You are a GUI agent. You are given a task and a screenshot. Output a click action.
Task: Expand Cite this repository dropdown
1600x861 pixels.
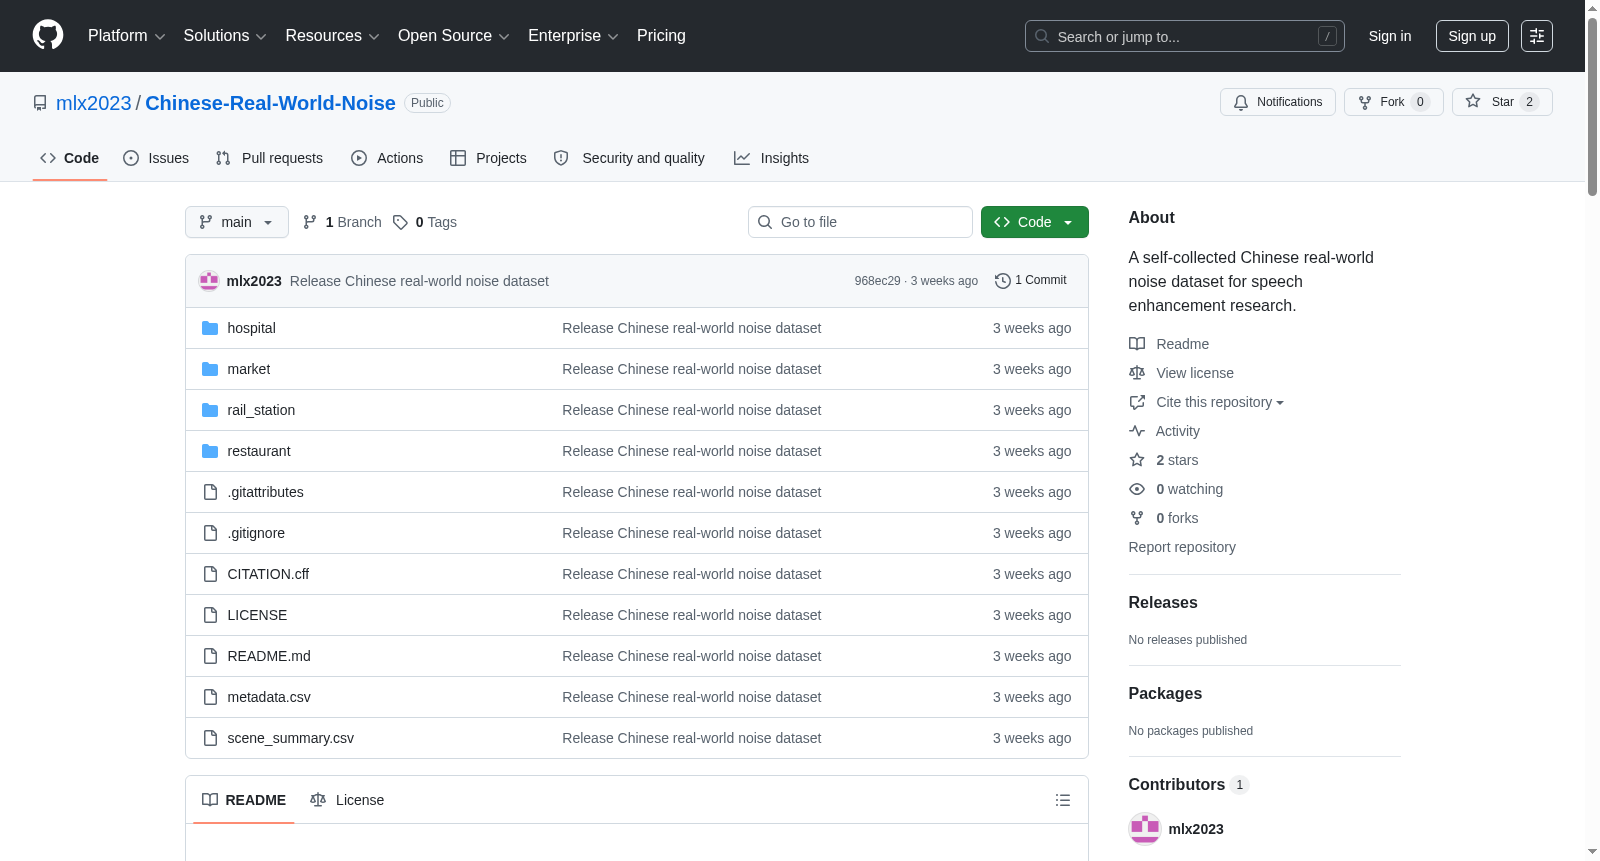(1220, 402)
